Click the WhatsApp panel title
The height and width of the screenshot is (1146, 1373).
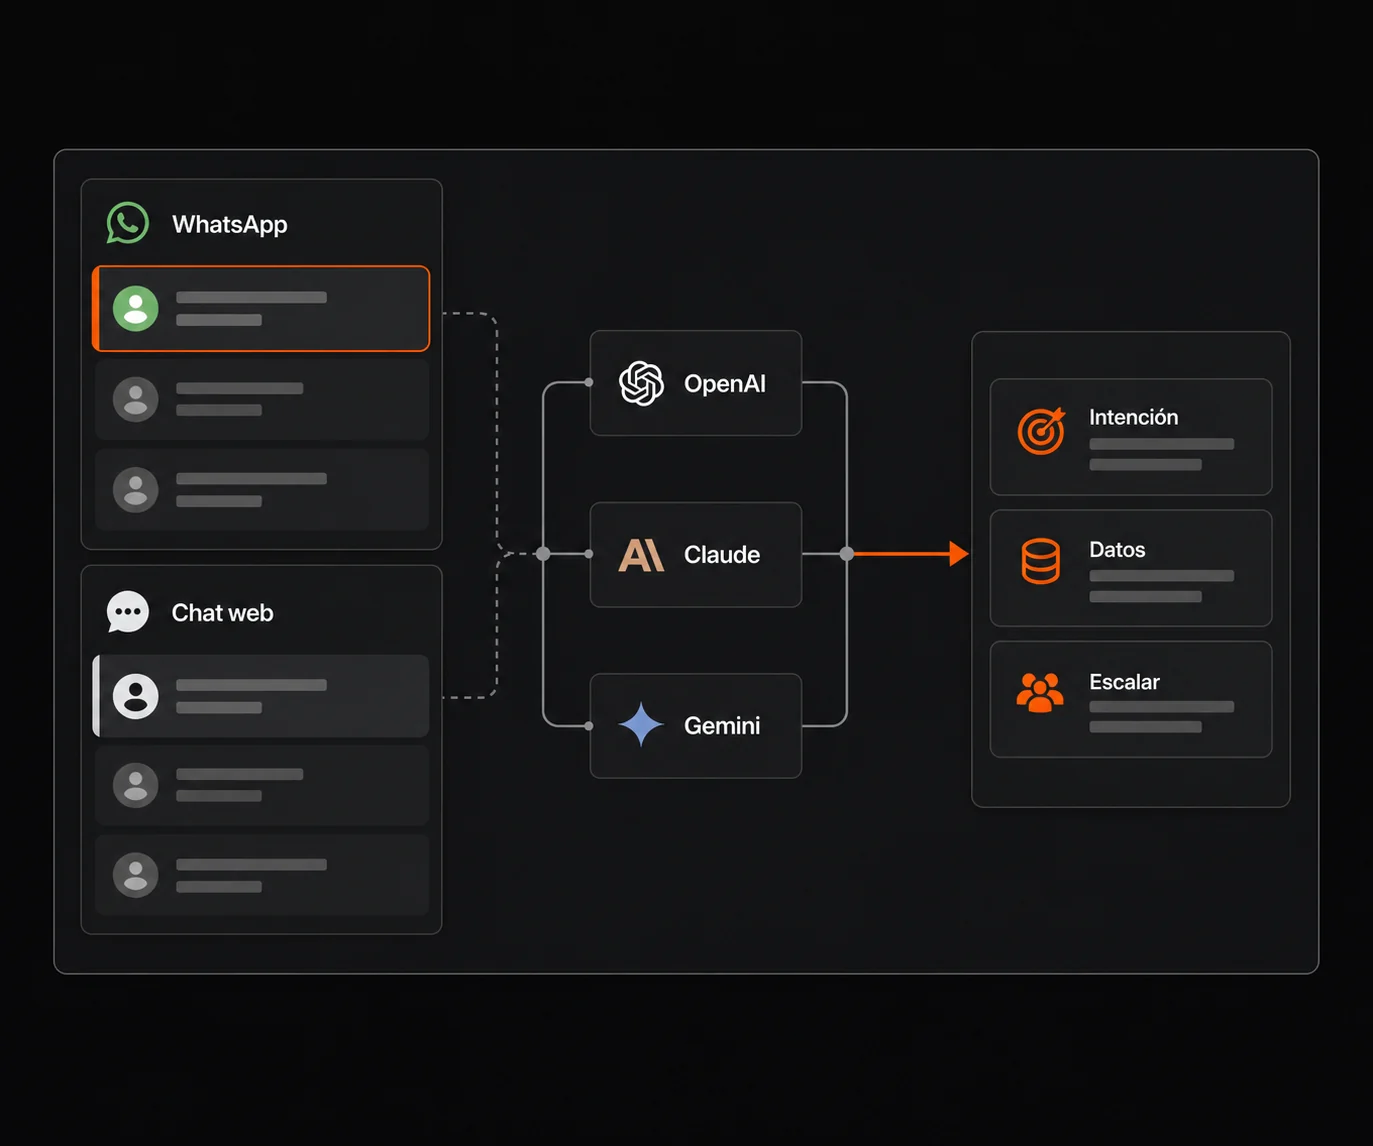point(230,224)
